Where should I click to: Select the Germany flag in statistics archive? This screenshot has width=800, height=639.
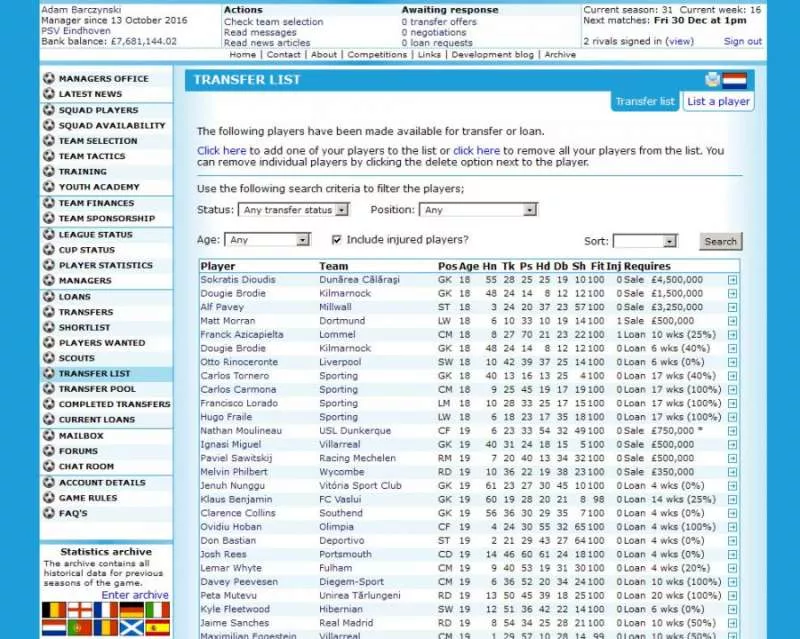tap(131, 609)
